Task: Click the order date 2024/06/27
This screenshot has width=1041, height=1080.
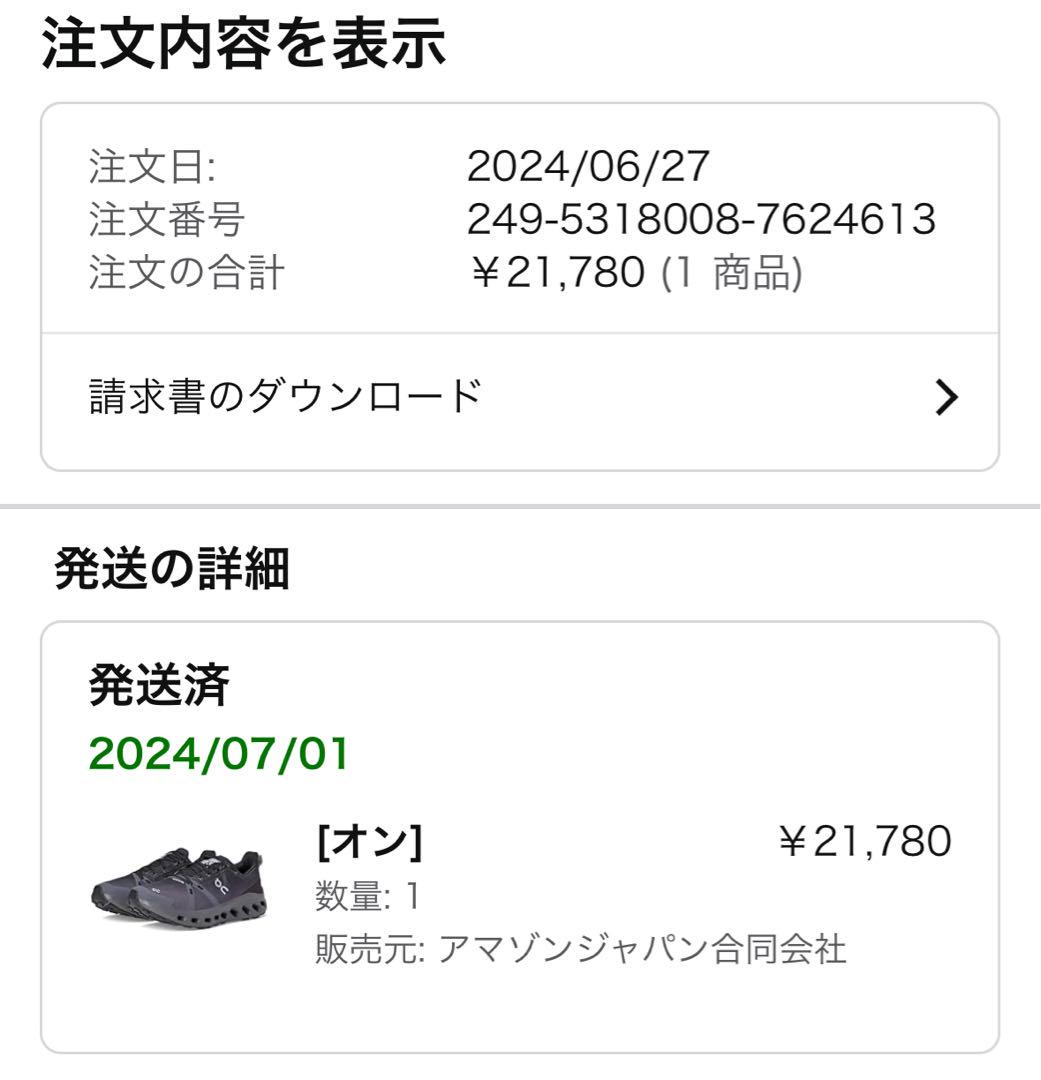Action: (x=588, y=166)
